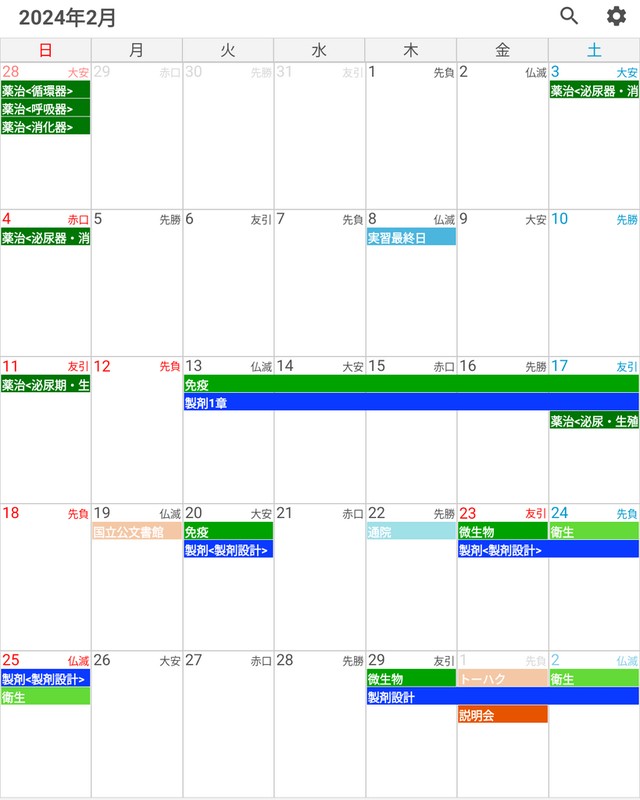Image resolution: width=640 pixels, height=800 pixels.
Task: Select the 金 (Friday) column header
Action: point(503,50)
